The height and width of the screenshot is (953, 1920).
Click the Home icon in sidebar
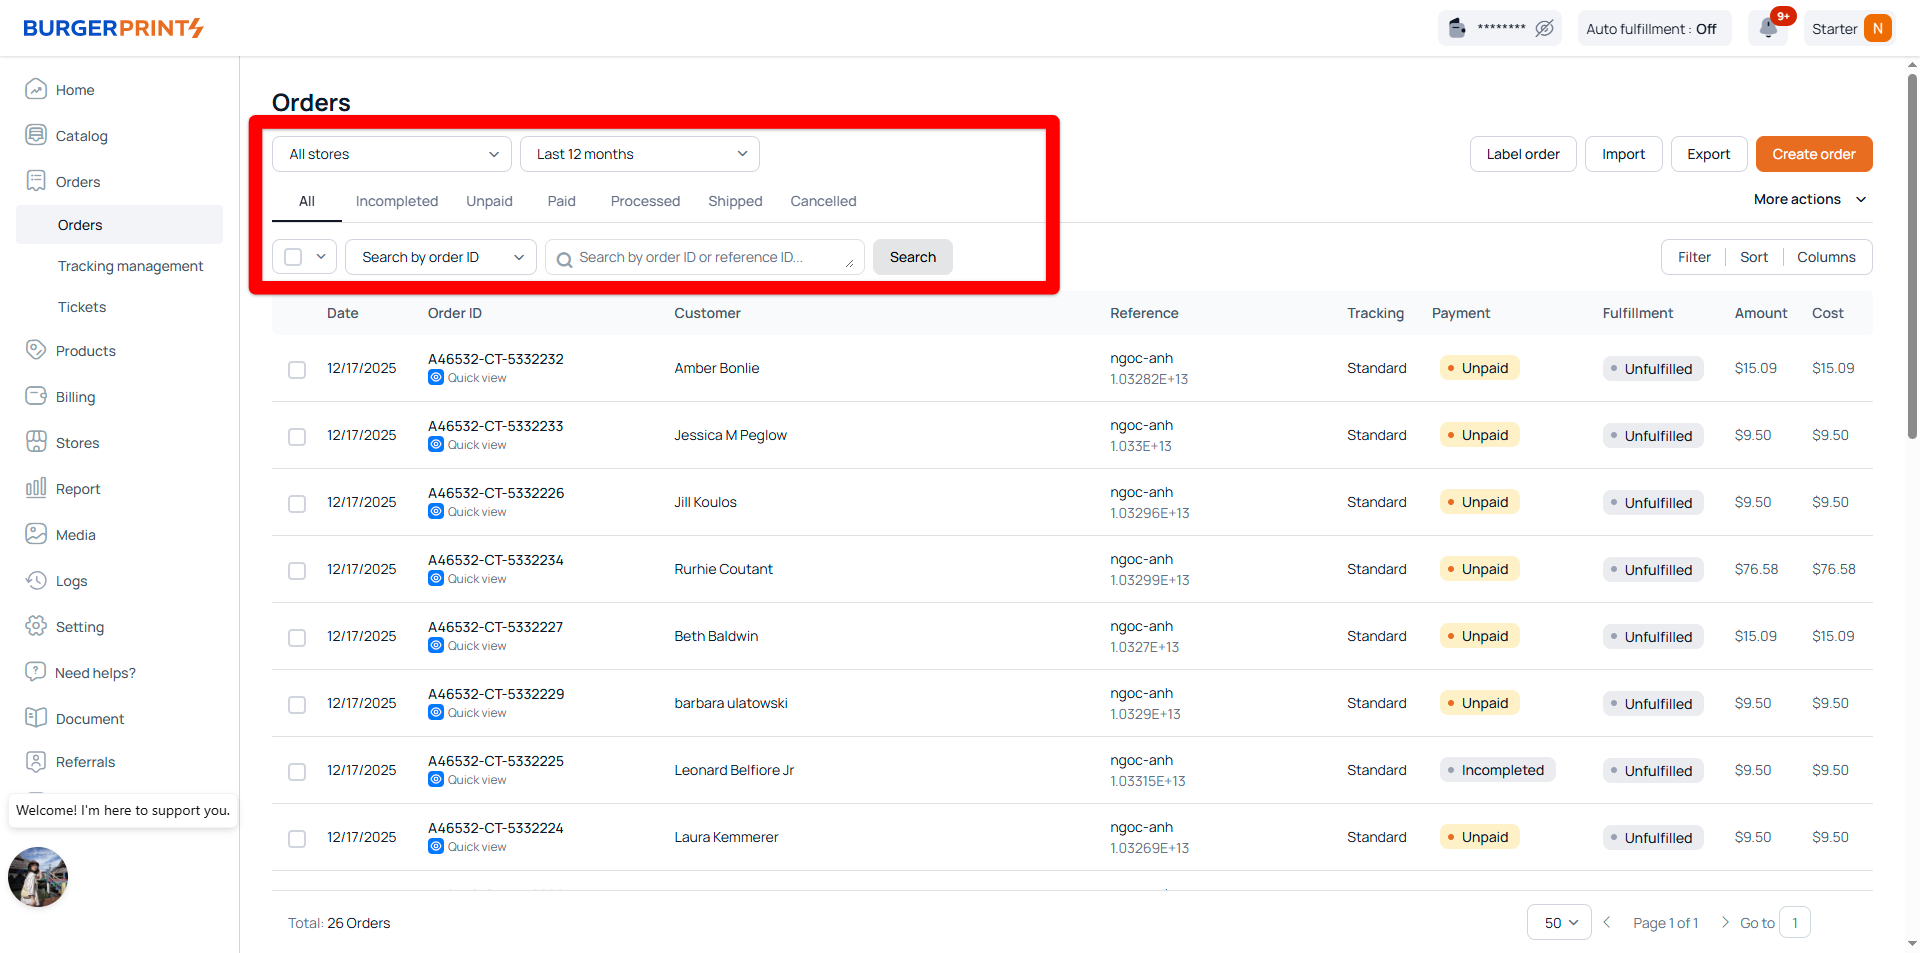(x=36, y=89)
